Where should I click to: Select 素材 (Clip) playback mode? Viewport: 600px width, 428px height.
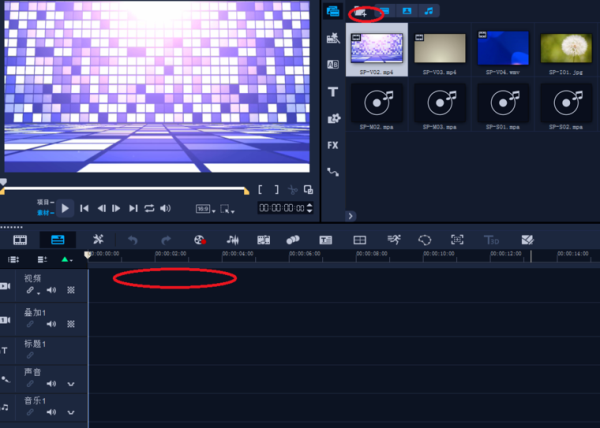point(45,213)
